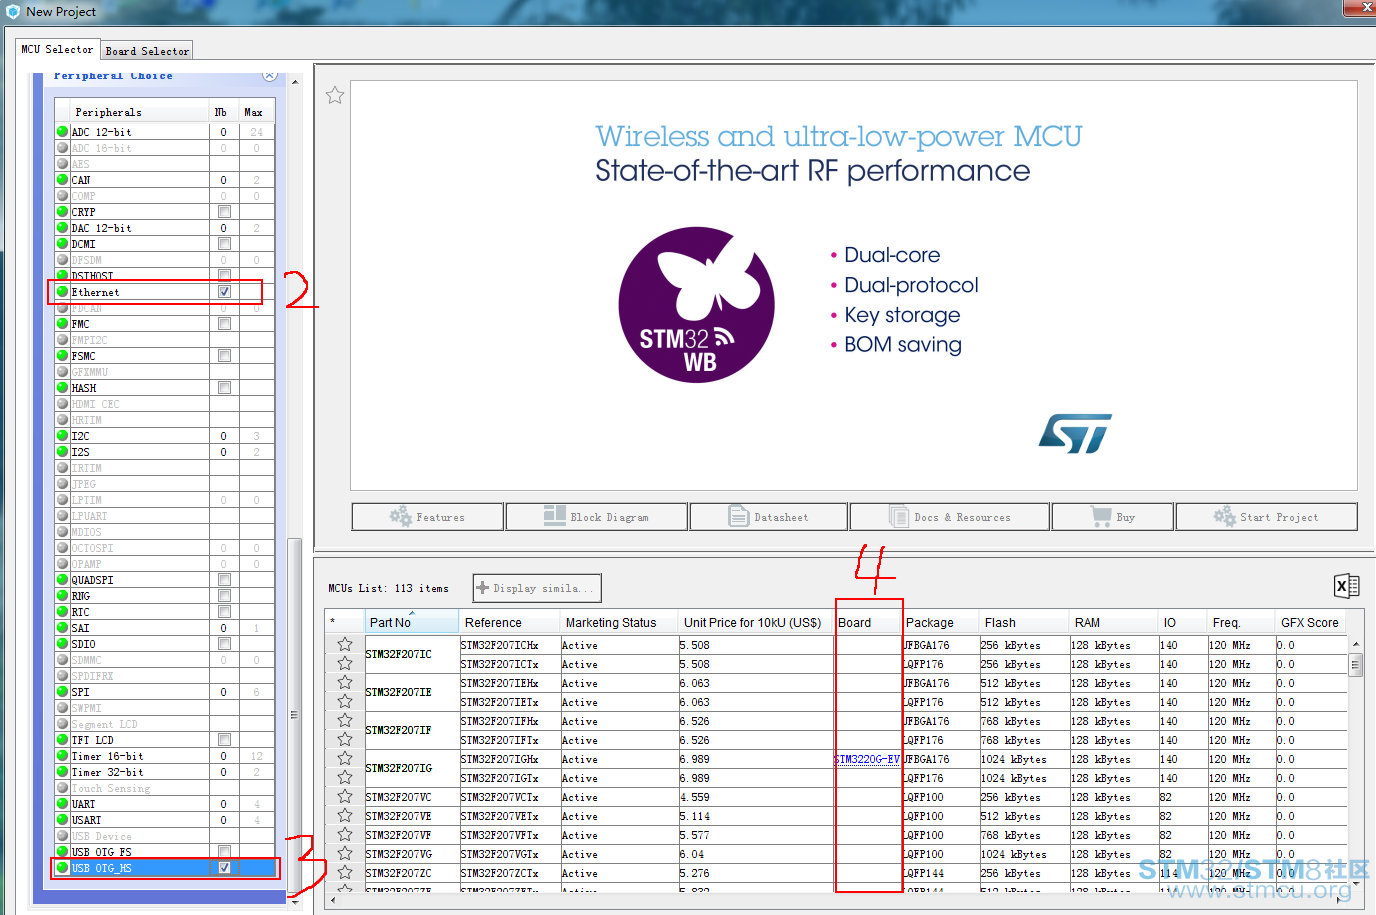Switch to the MCU Selector tab

pyautogui.click(x=57, y=49)
